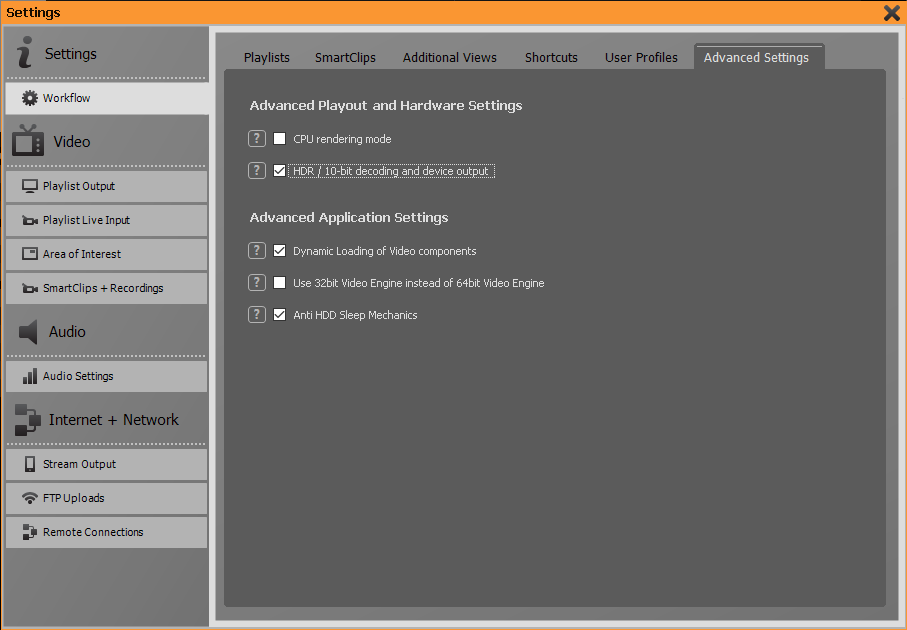Click the Remote Connections icon
This screenshot has height=630, width=907.
click(x=30, y=532)
